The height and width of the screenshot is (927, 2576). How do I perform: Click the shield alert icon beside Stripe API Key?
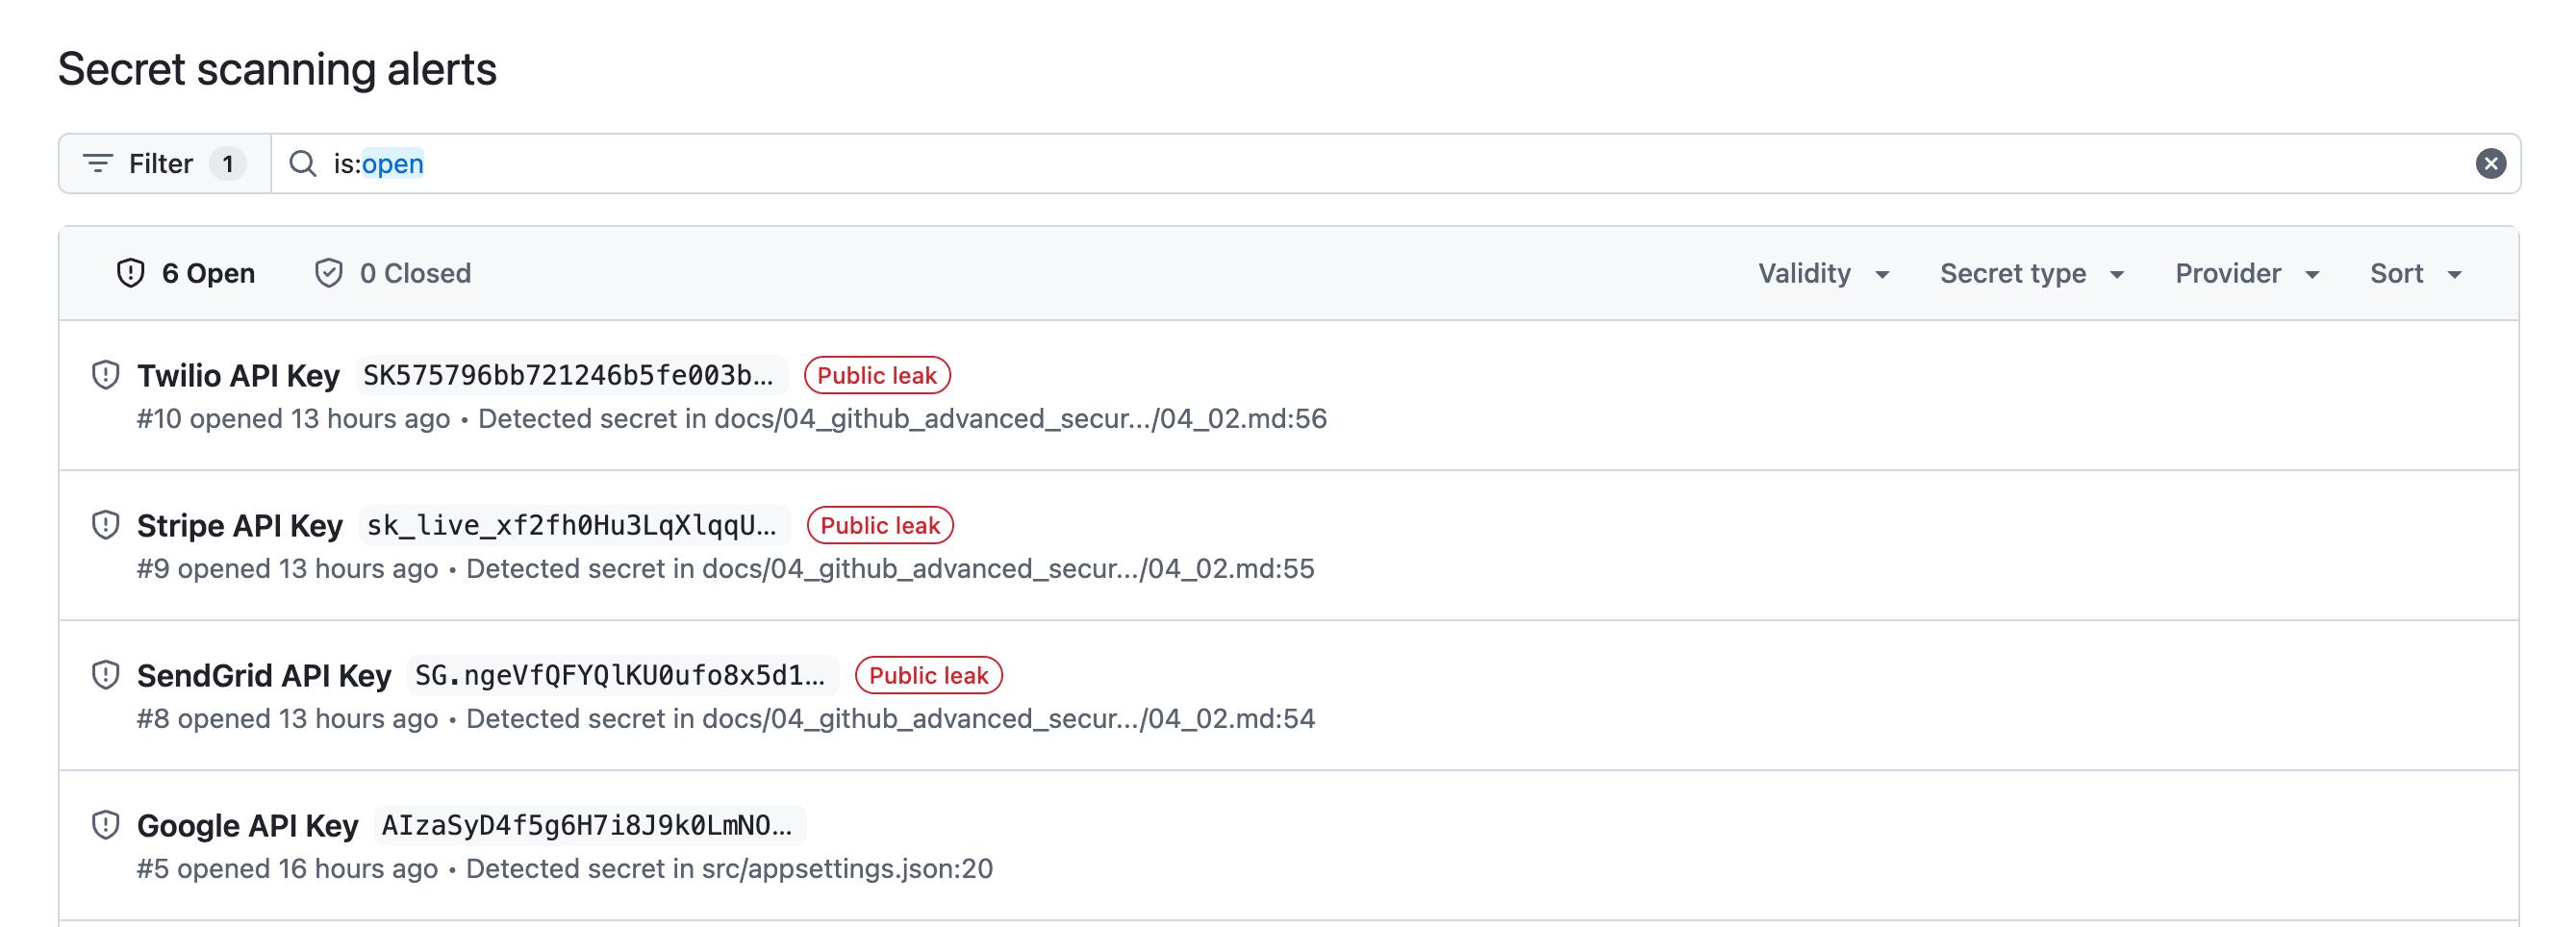click(105, 524)
